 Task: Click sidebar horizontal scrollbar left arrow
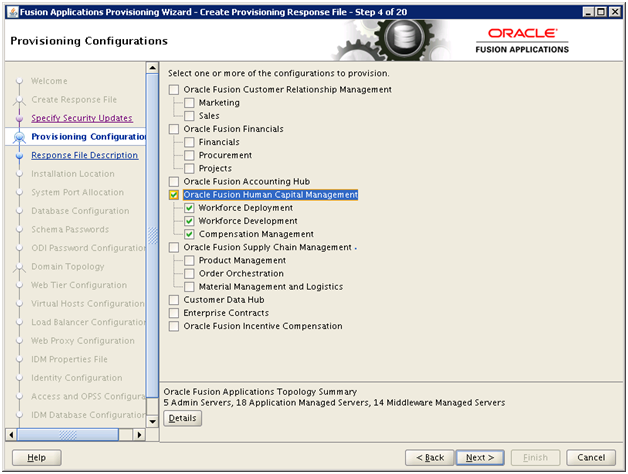pos(11,434)
